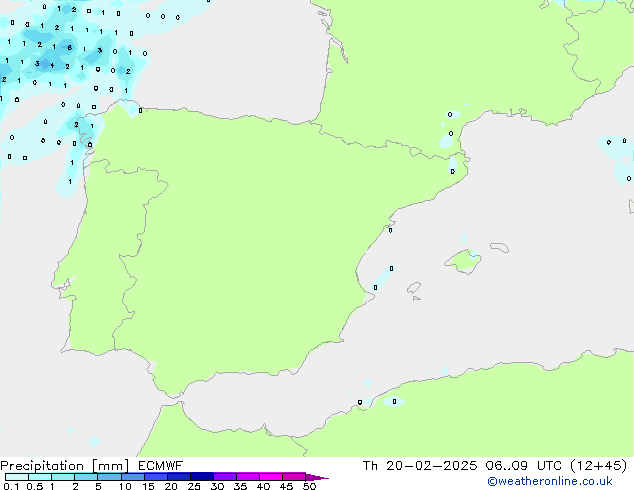
Task: Click the 10–15 mm legend color swatch
Action: click(132, 477)
